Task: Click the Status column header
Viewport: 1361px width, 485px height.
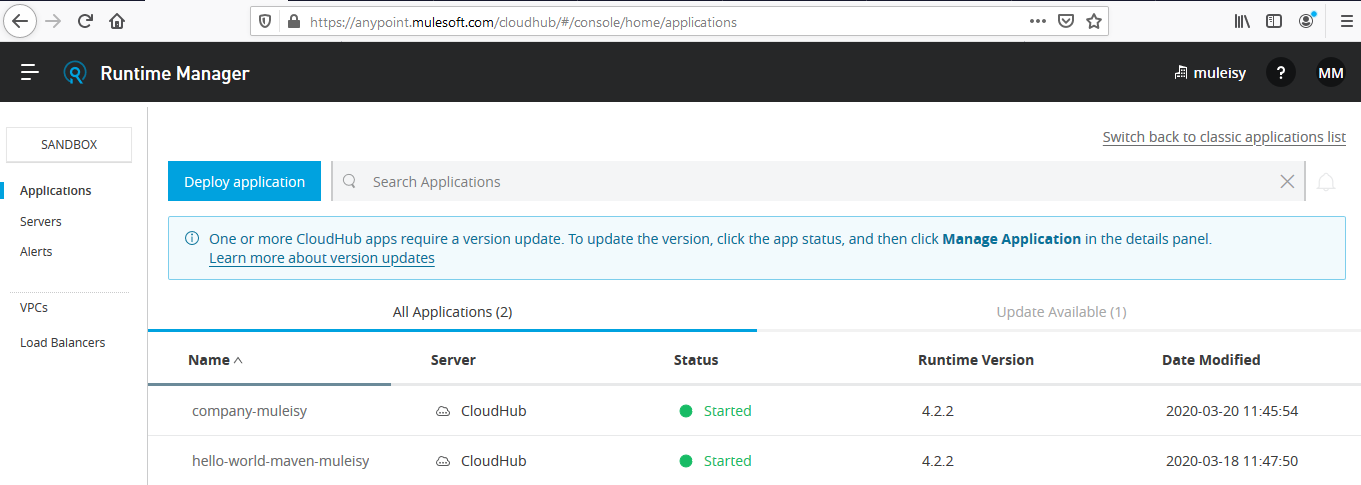Action: click(x=696, y=360)
